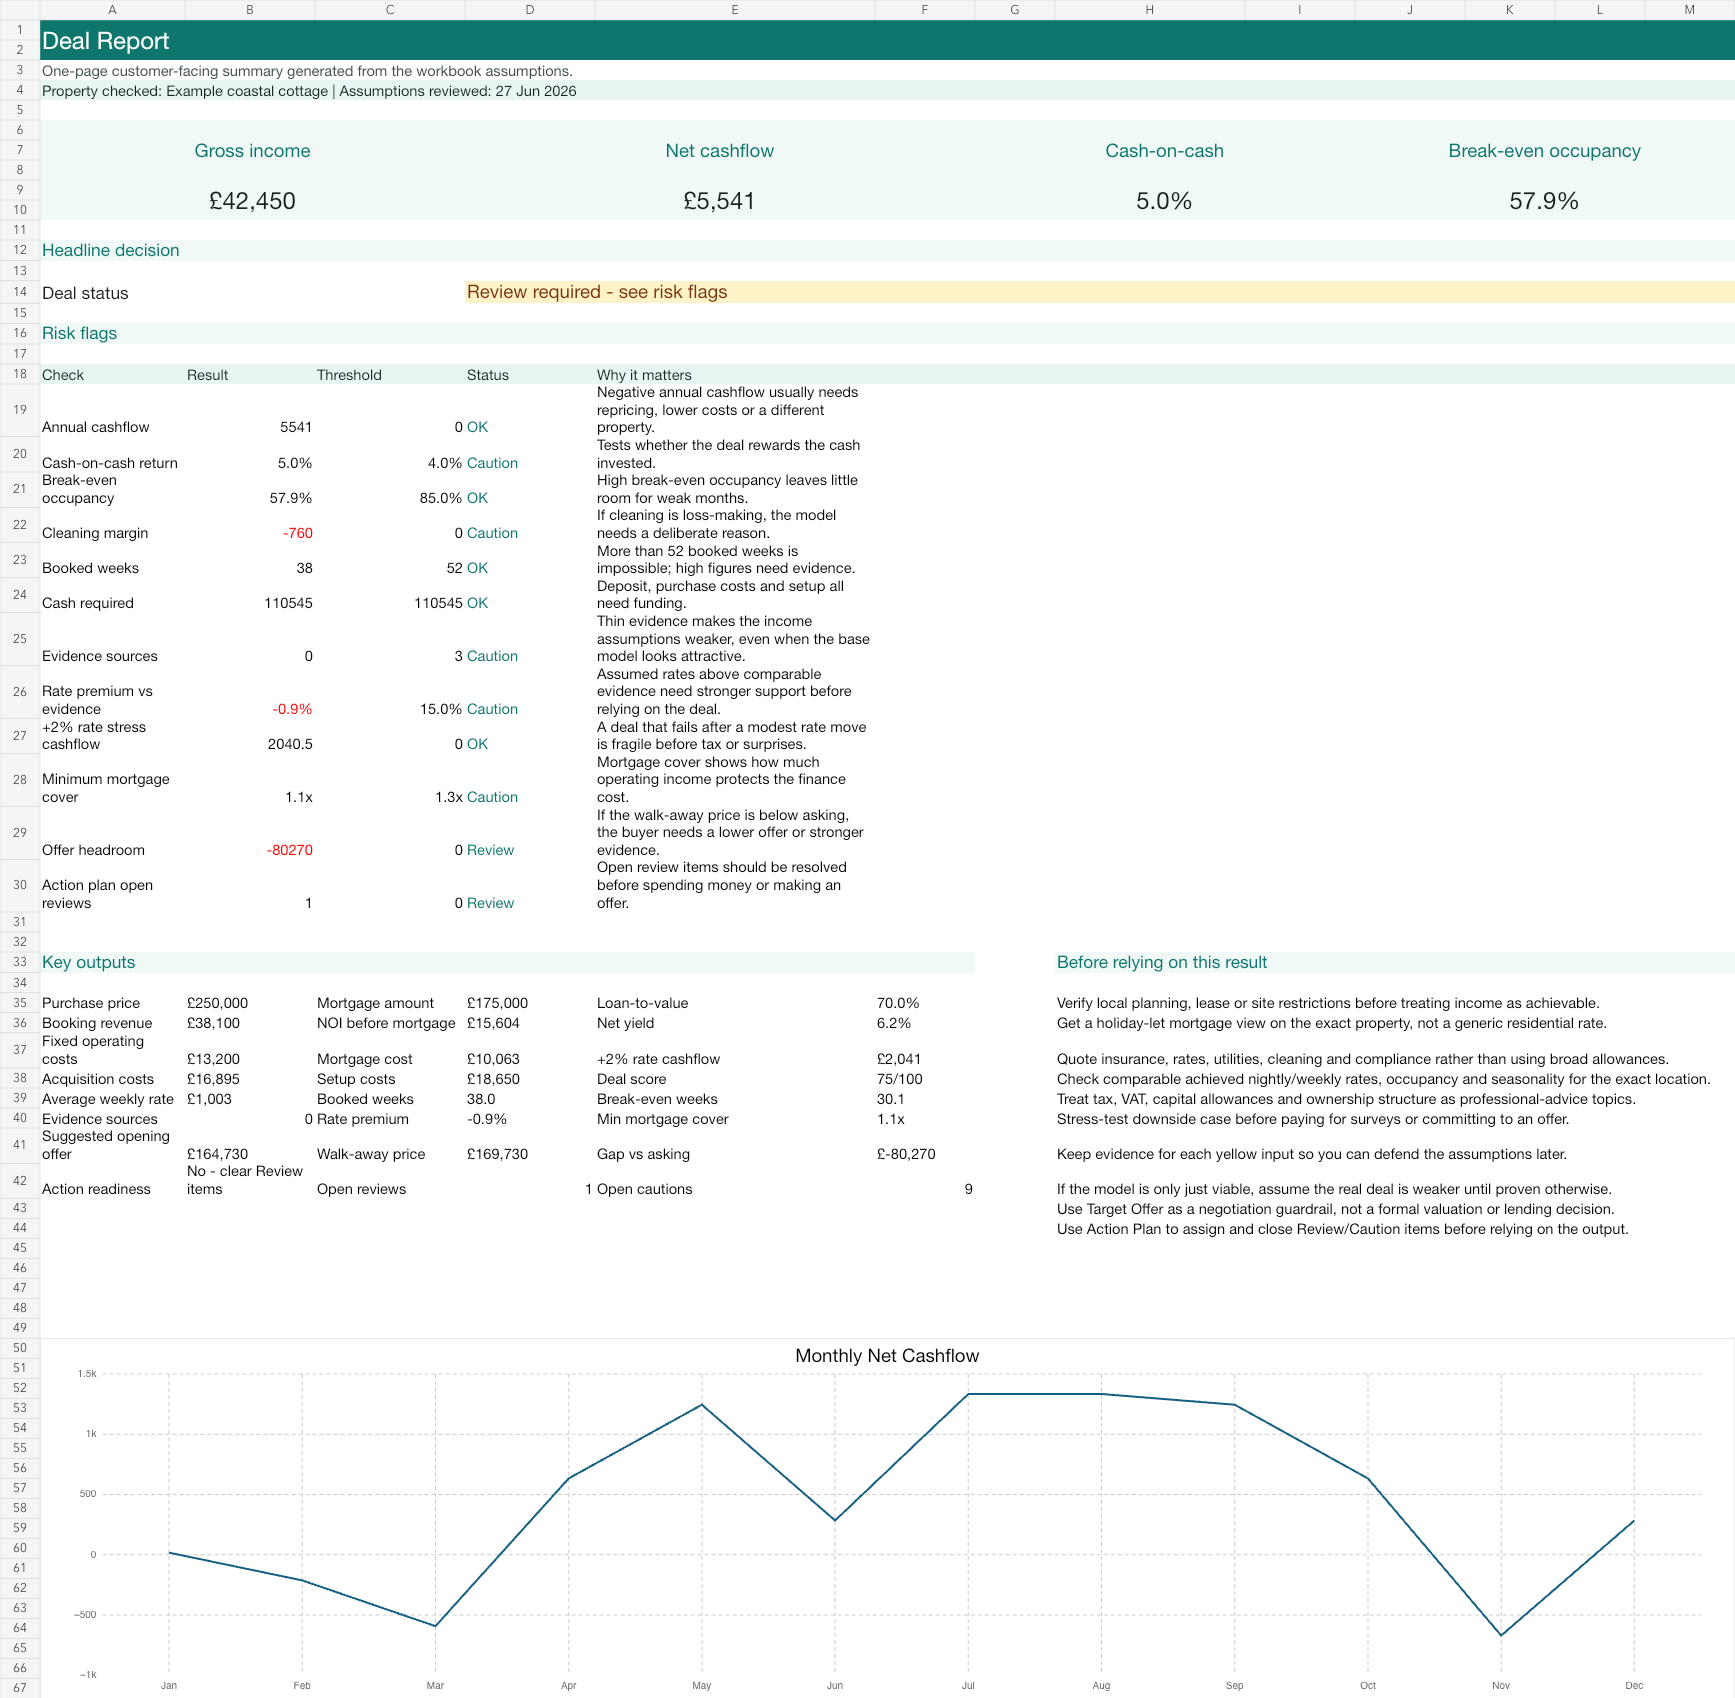This screenshot has width=1735, height=1698.
Task: Click the Risk flags section heading
Action: pyautogui.click(x=79, y=333)
